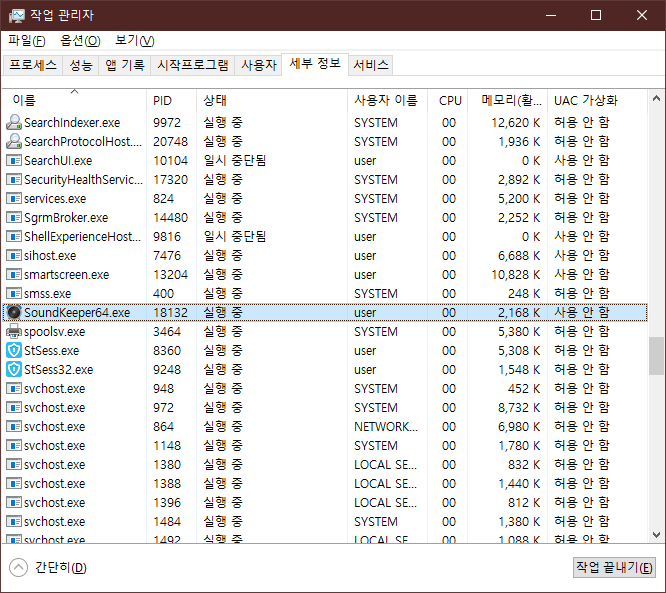
Task: Click the services.exe process icon
Action: [x=14, y=198]
